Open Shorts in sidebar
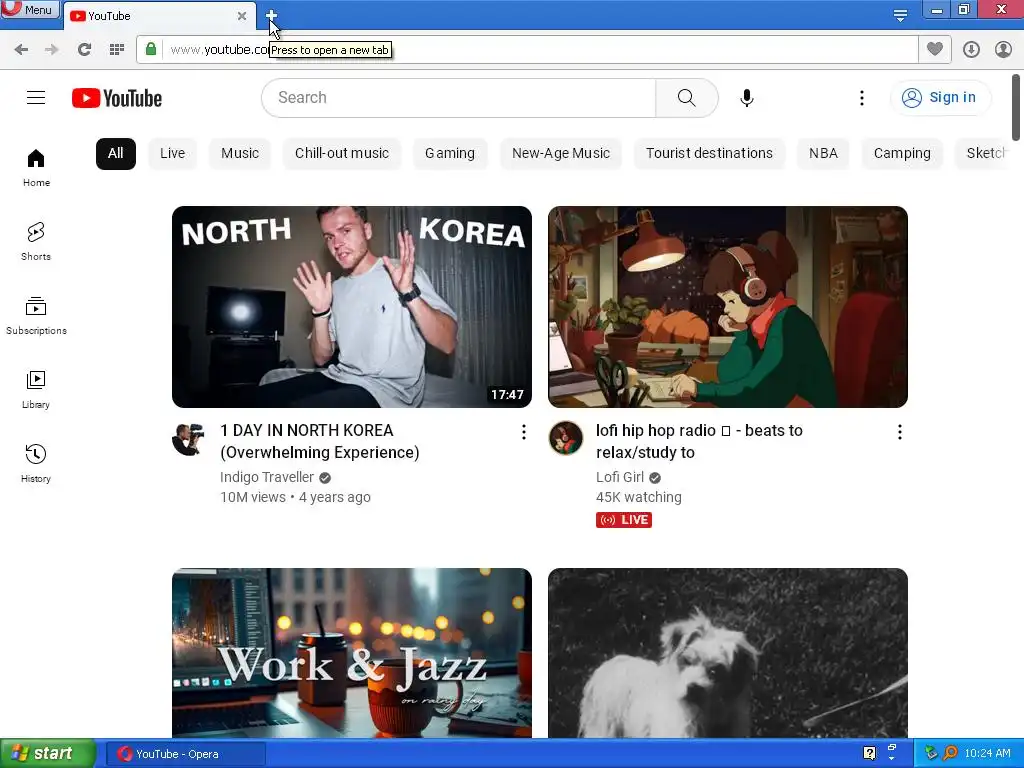 [x=36, y=242]
